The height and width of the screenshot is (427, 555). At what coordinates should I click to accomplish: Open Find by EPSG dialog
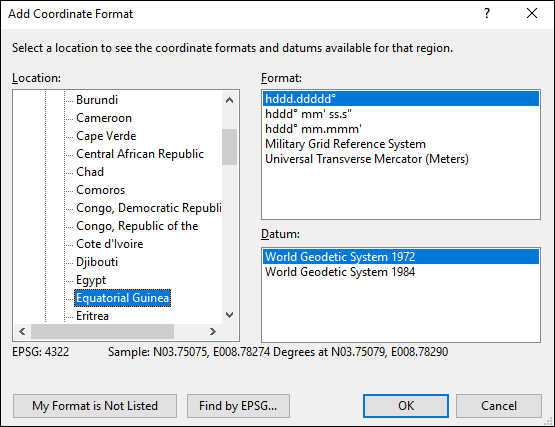click(x=238, y=406)
